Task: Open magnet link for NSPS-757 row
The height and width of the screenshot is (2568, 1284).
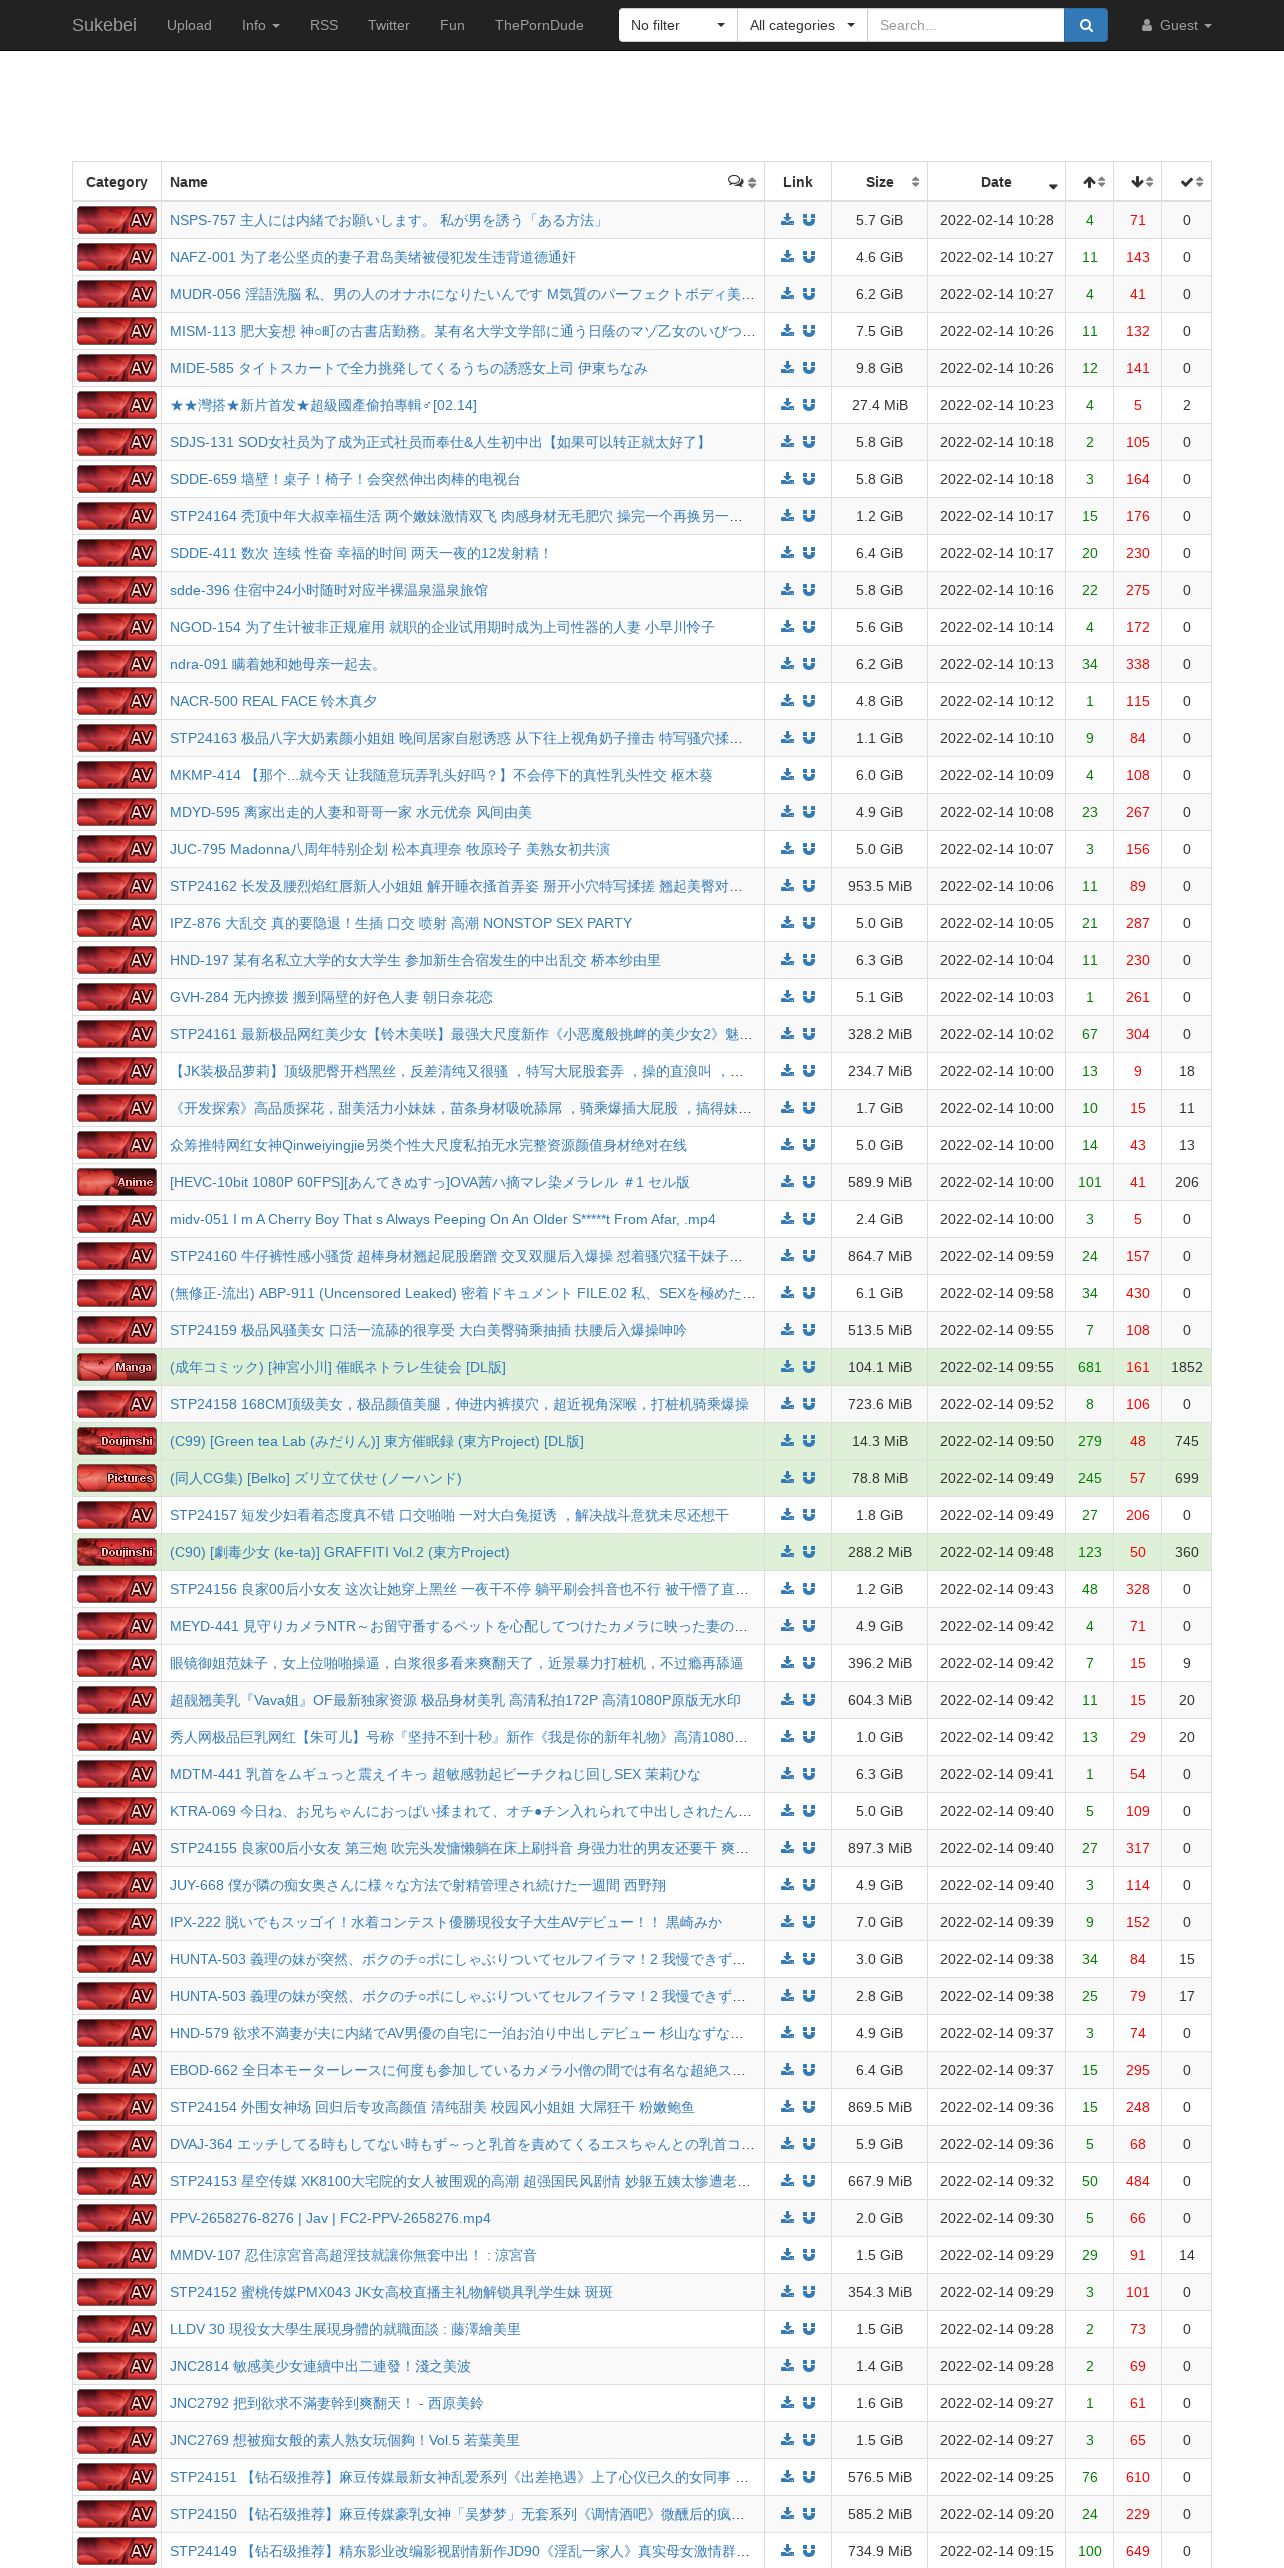Action: [809, 220]
